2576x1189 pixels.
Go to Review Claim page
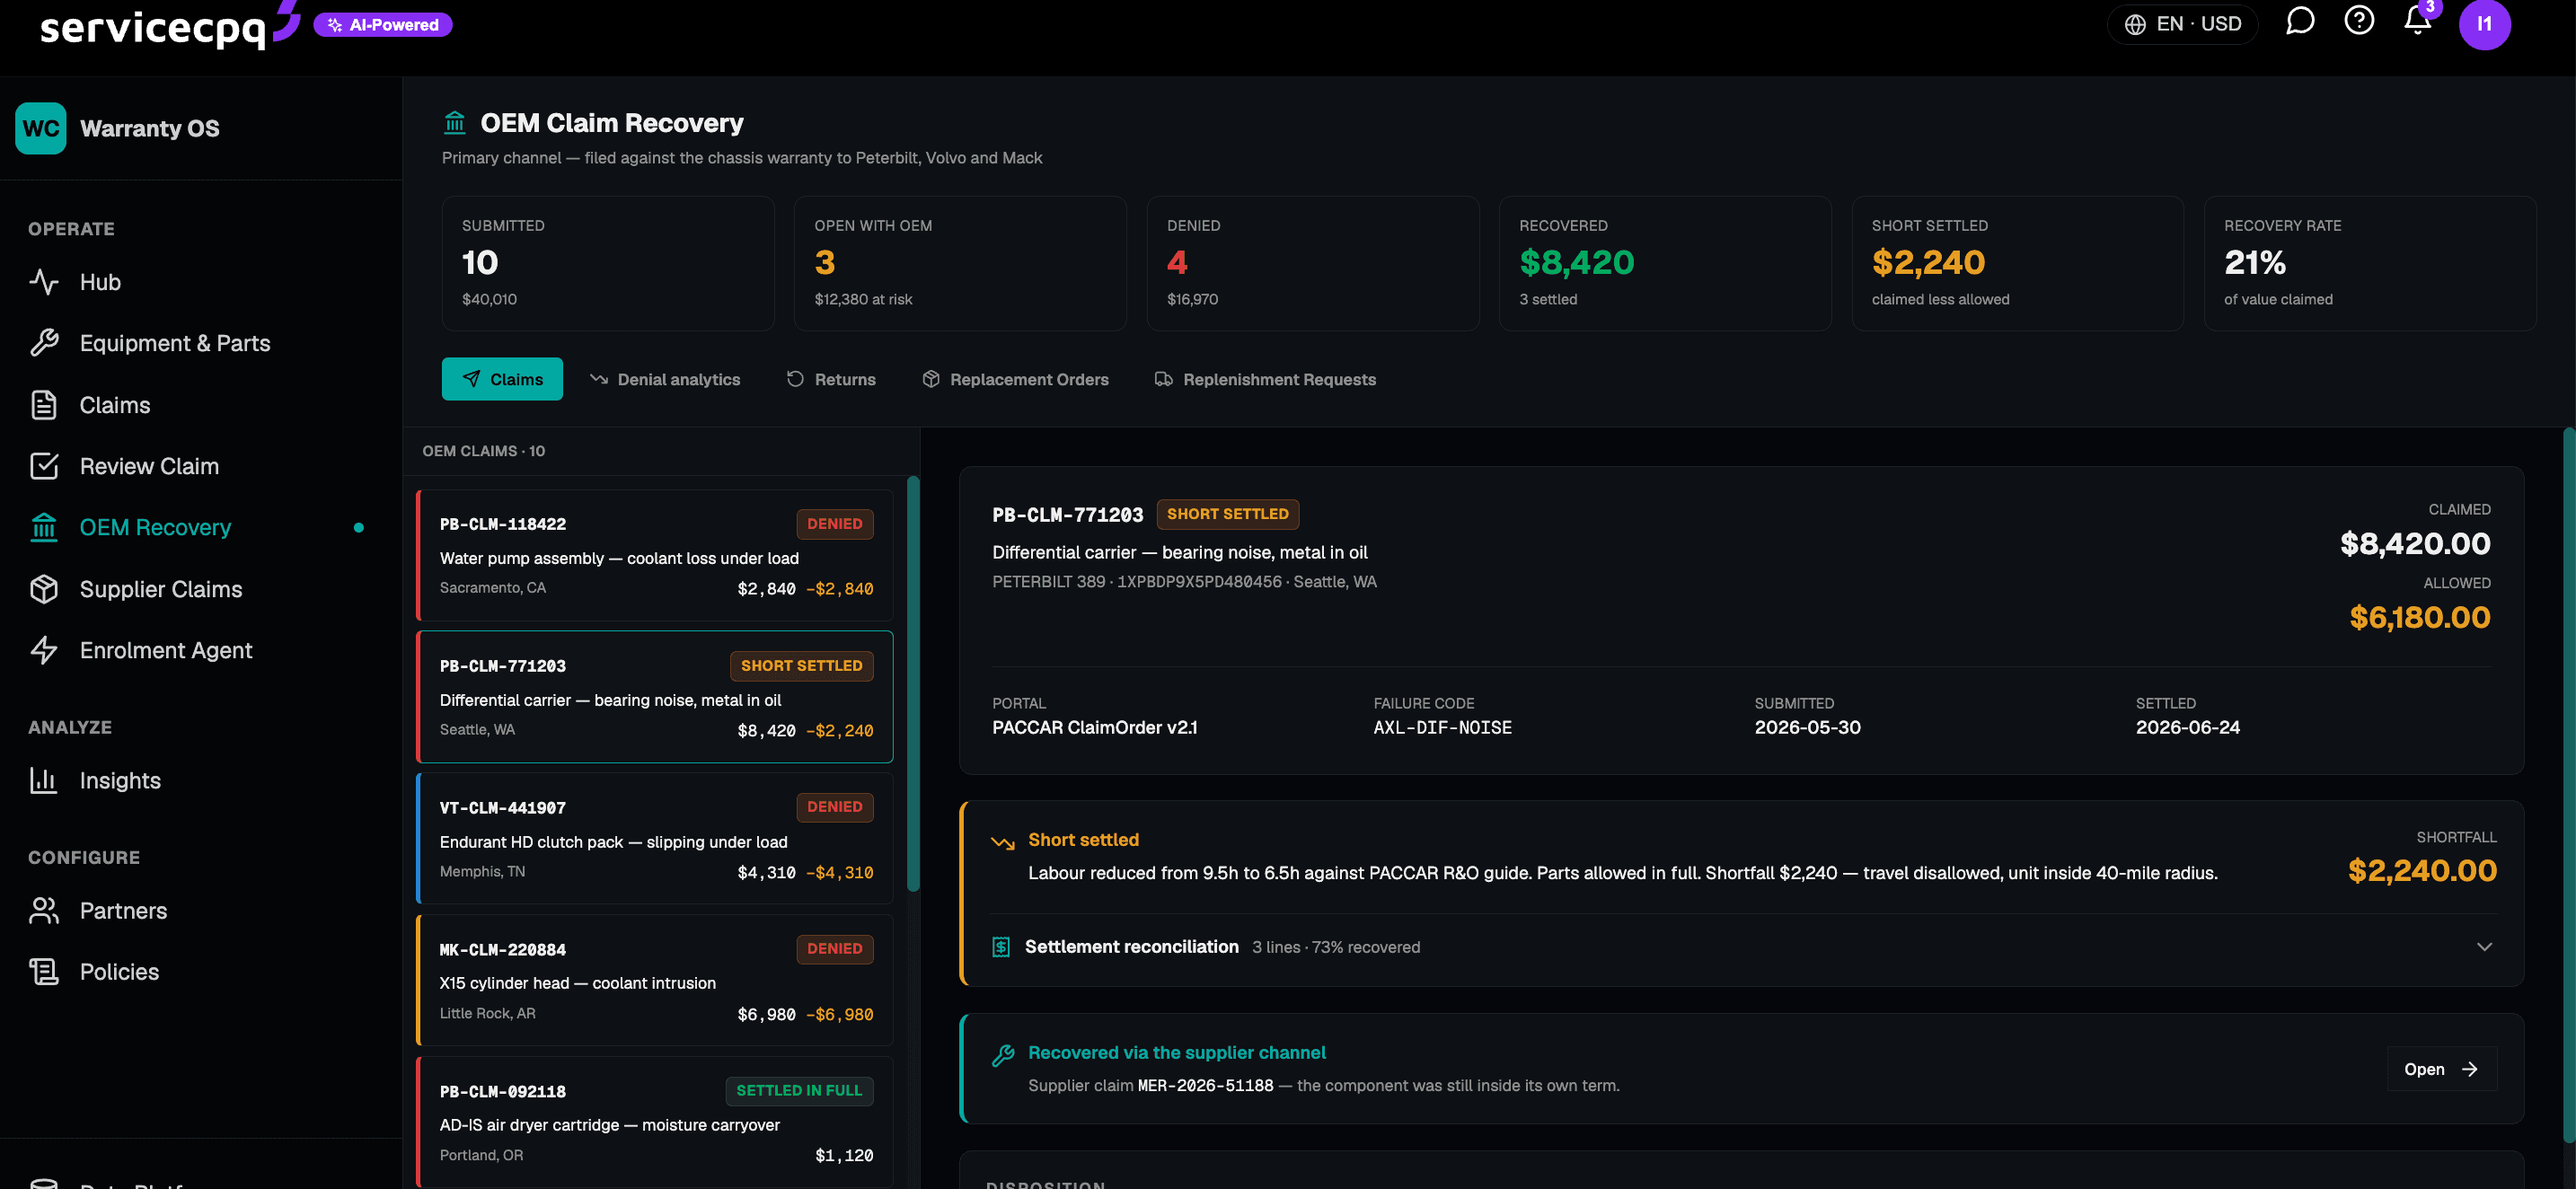tap(200, 466)
